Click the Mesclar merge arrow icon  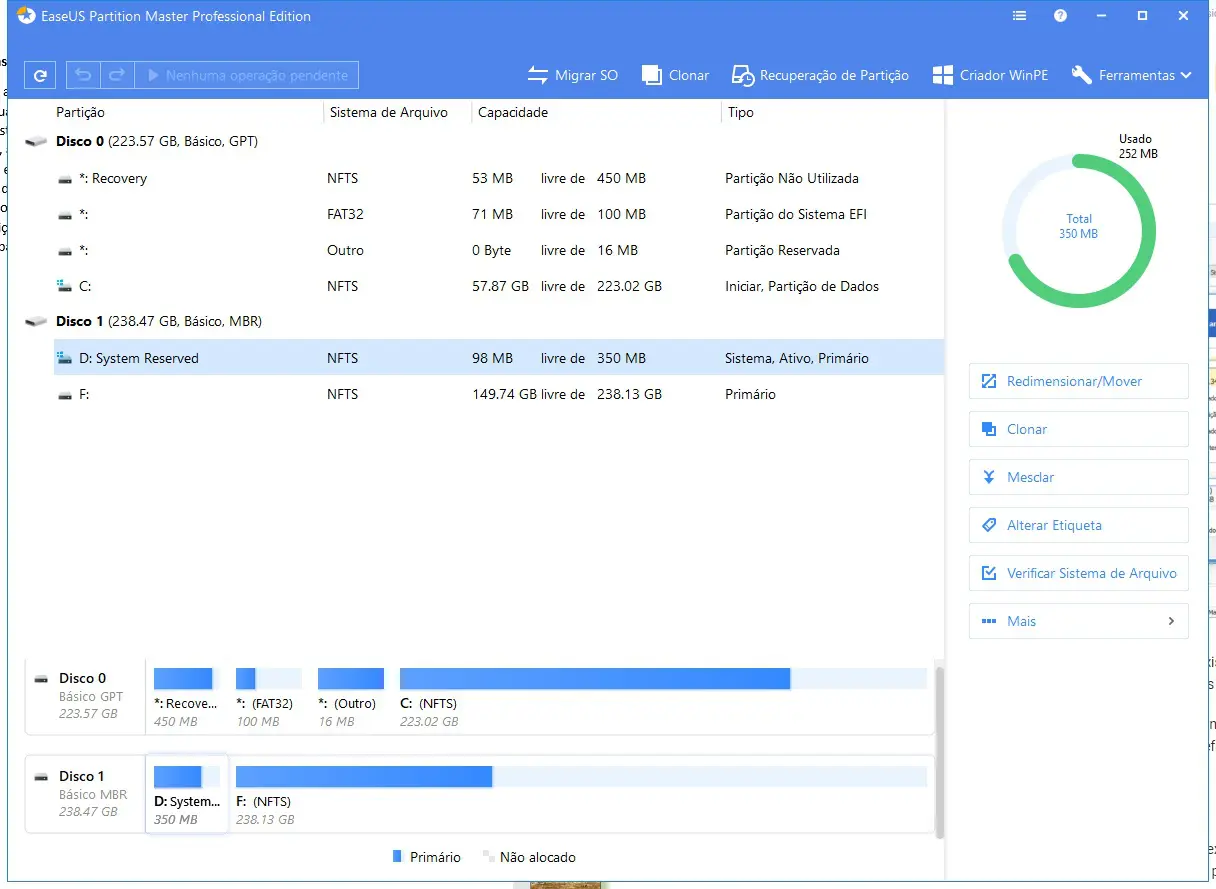click(x=989, y=477)
